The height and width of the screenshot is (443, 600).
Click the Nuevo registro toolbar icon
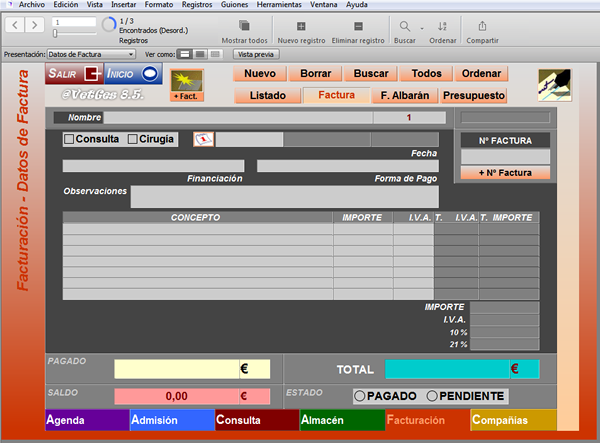(301, 26)
